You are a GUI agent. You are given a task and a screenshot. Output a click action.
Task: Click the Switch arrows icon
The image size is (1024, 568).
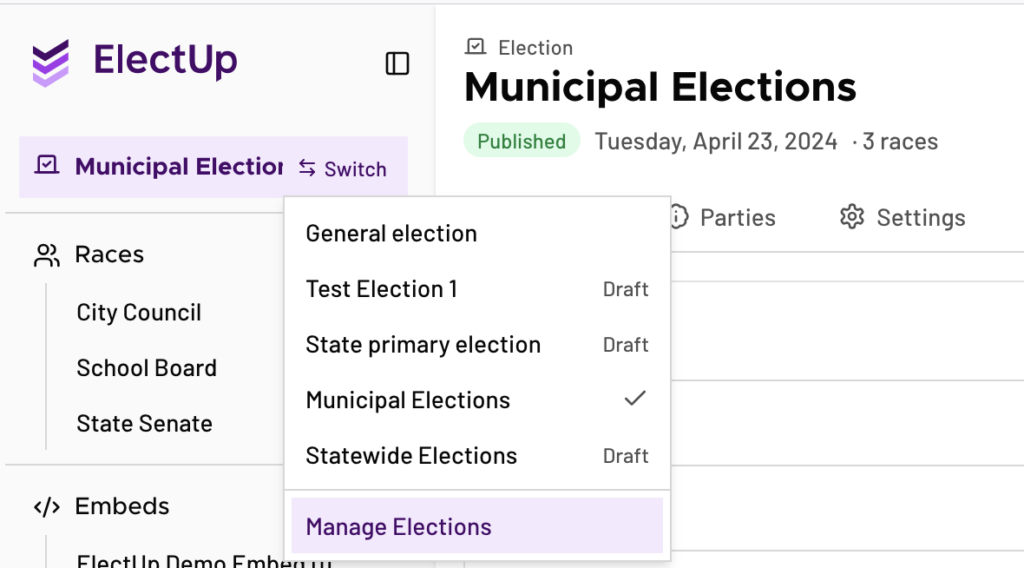coord(308,168)
